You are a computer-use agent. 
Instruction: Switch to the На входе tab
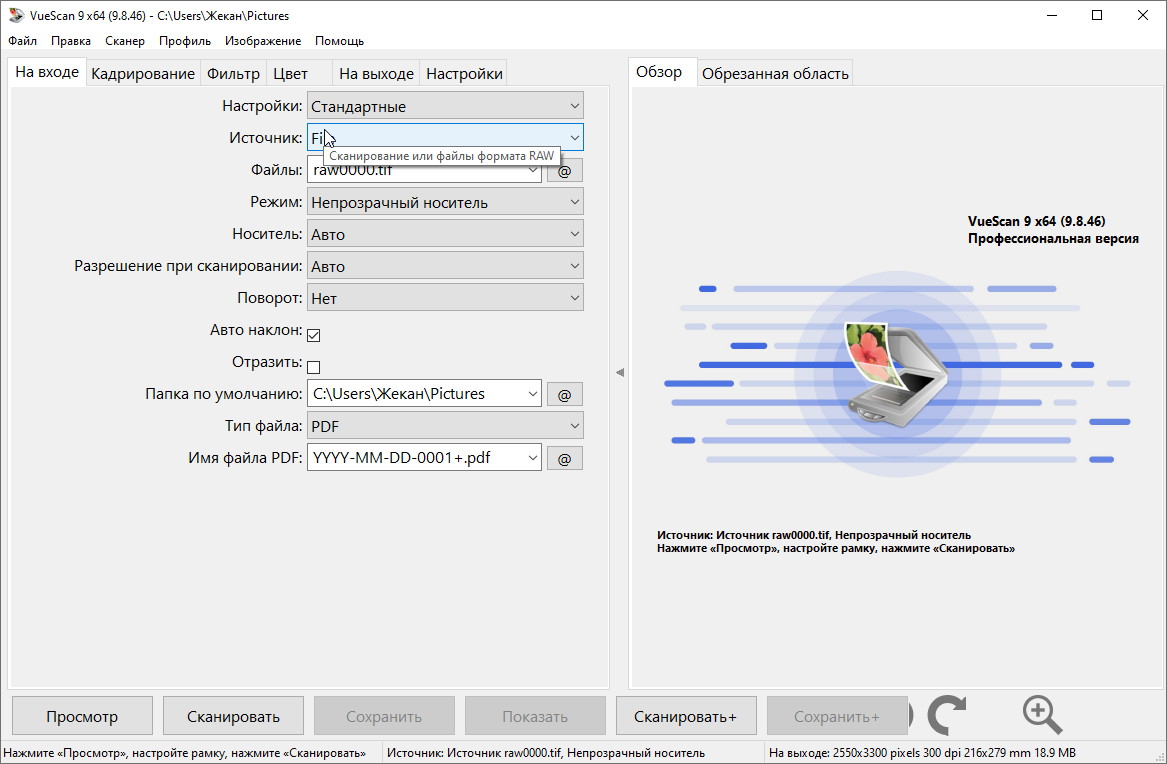pyautogui.click(x=47, y=72)
